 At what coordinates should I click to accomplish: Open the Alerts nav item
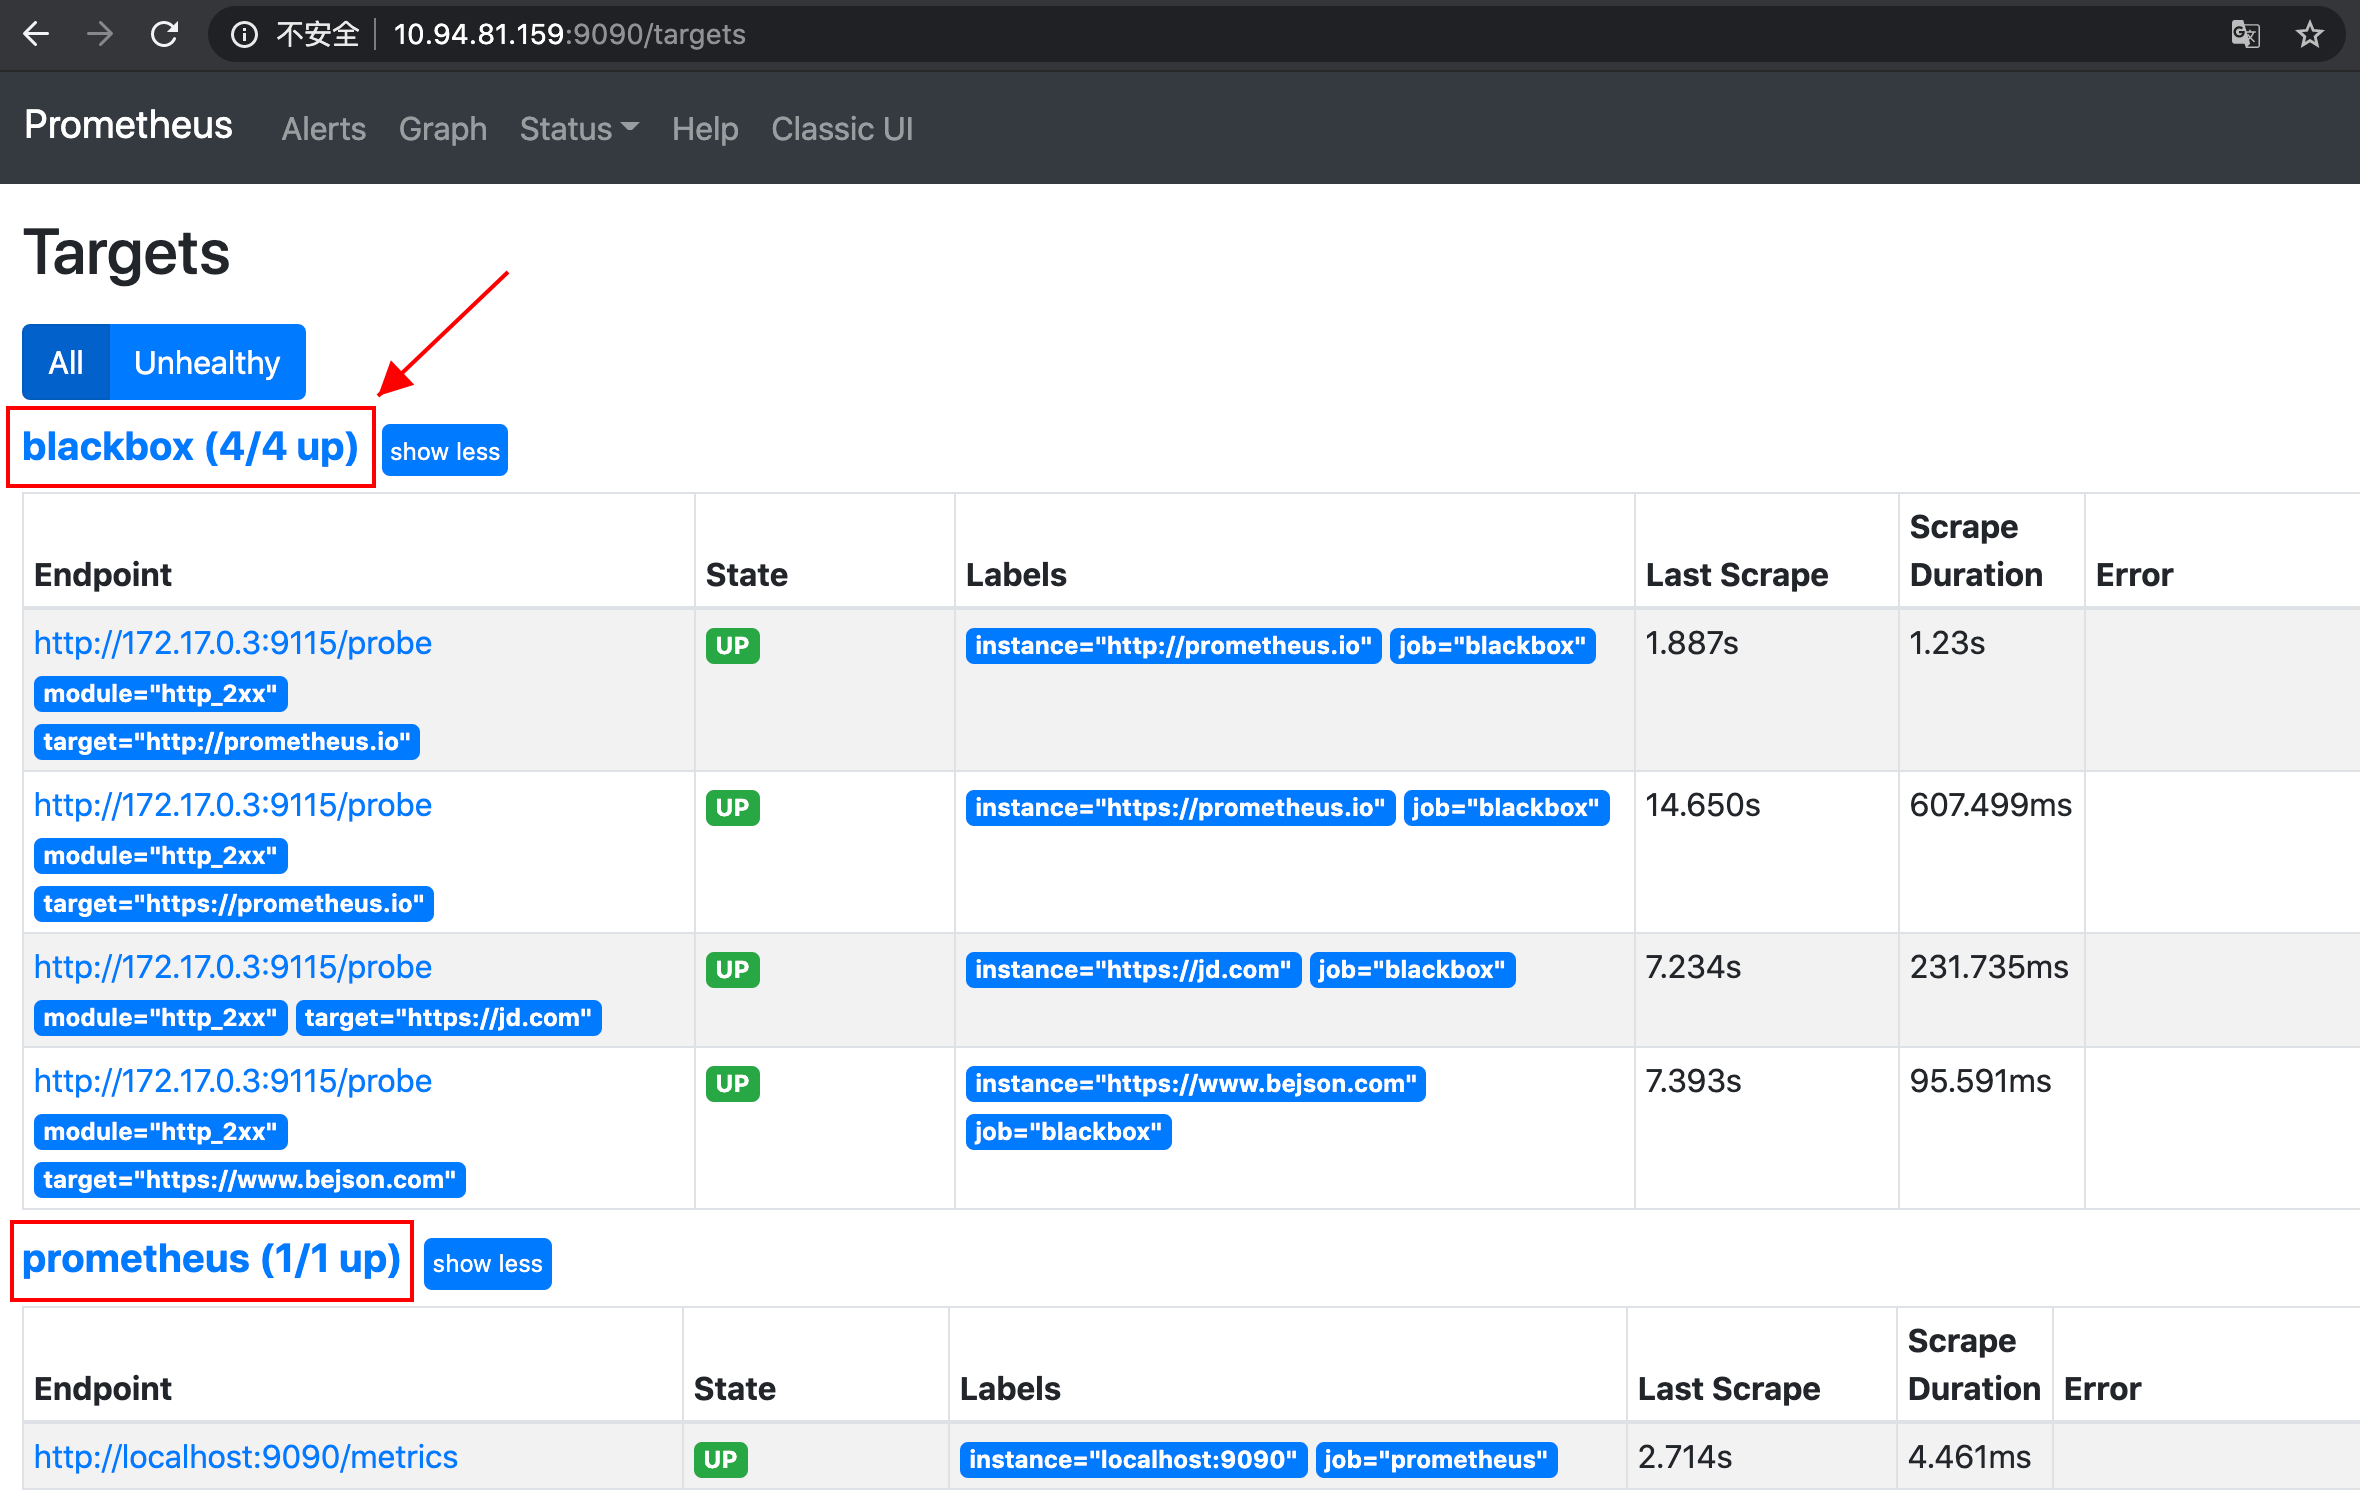pos(323,129)
